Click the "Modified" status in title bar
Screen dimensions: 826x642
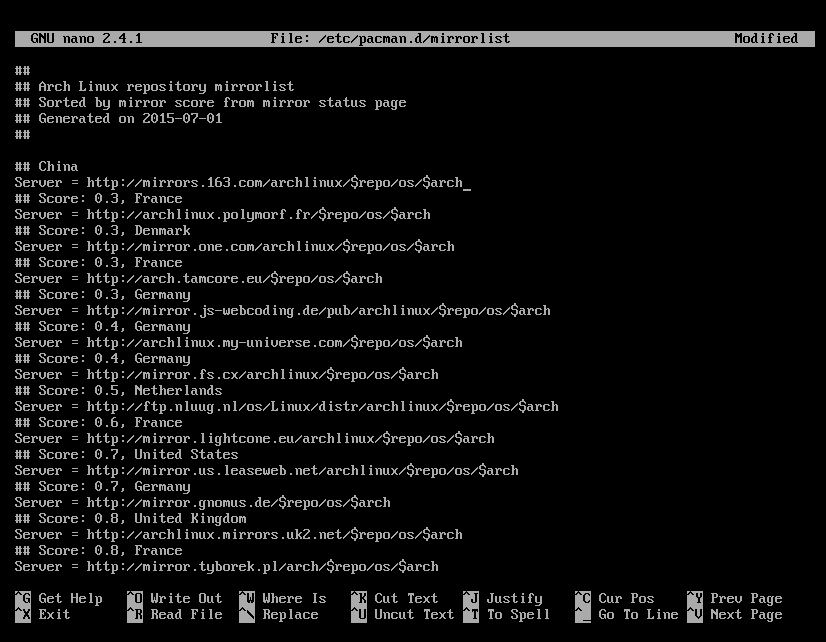click(x=766, y=38)
